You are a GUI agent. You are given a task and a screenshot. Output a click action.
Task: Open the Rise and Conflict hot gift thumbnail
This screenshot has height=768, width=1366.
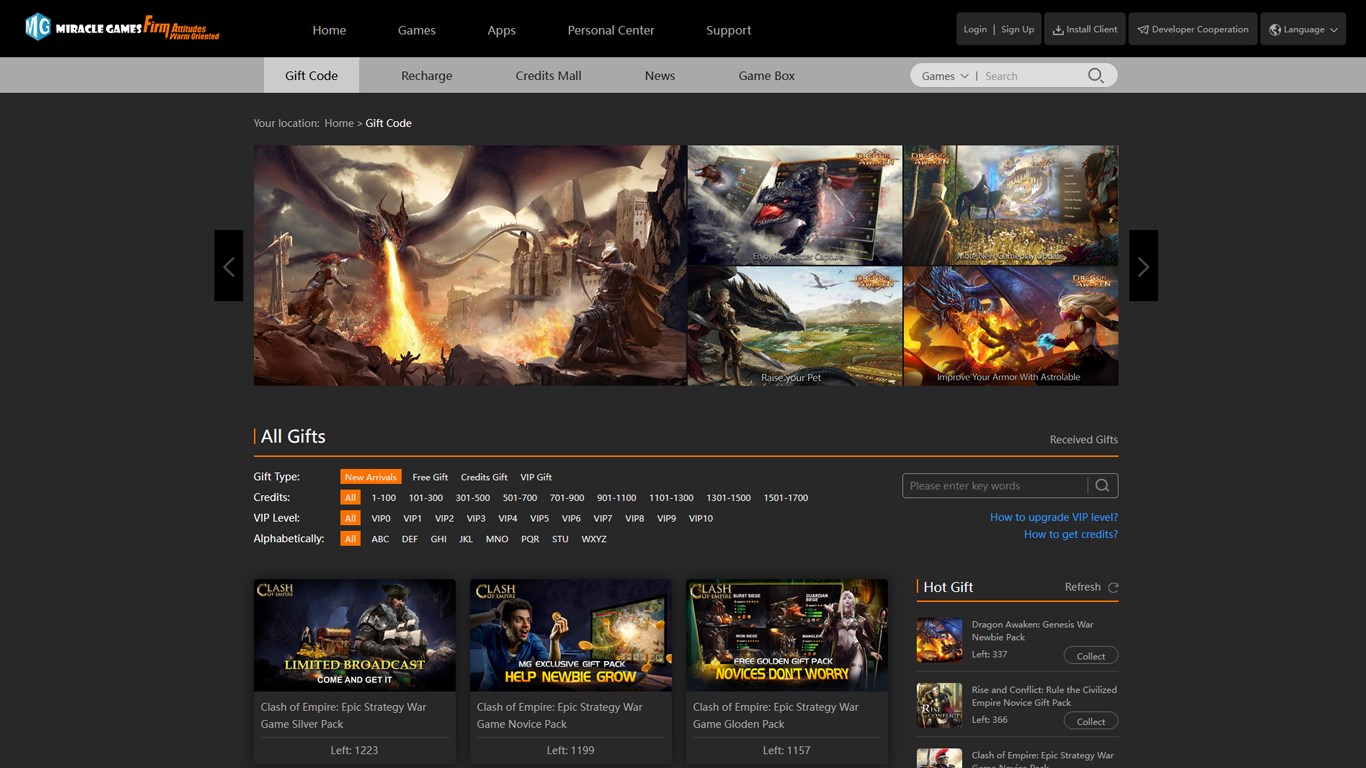pos(939,706)
